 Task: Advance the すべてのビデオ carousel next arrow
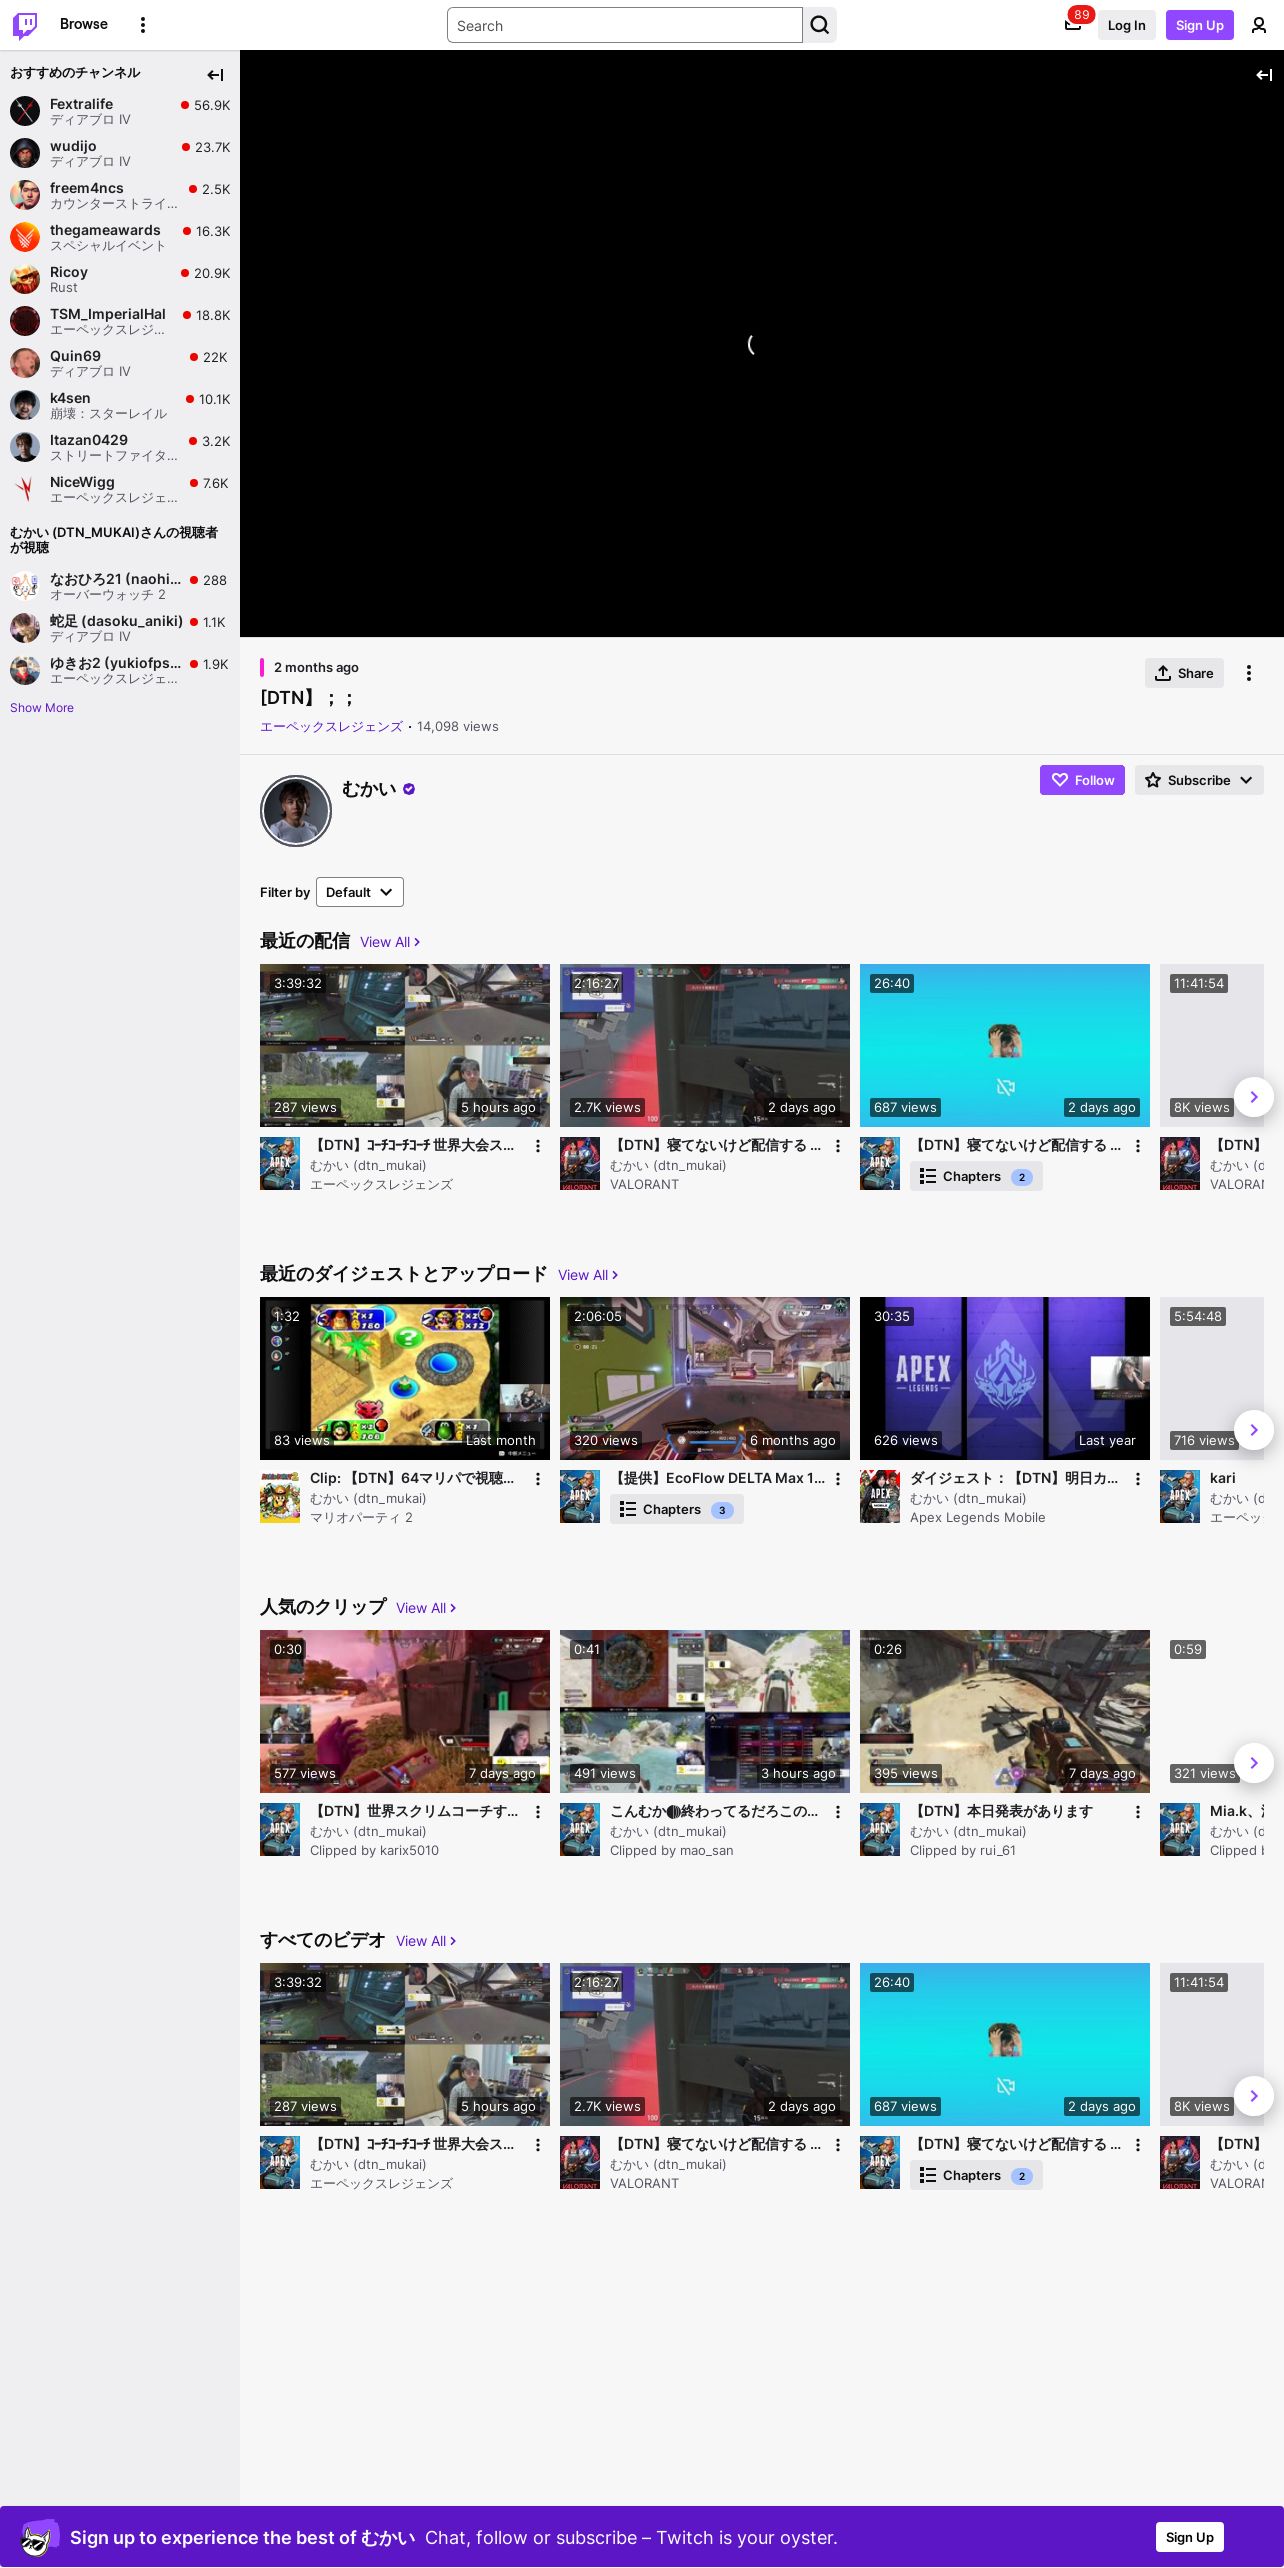[x=1254, y=2096]
